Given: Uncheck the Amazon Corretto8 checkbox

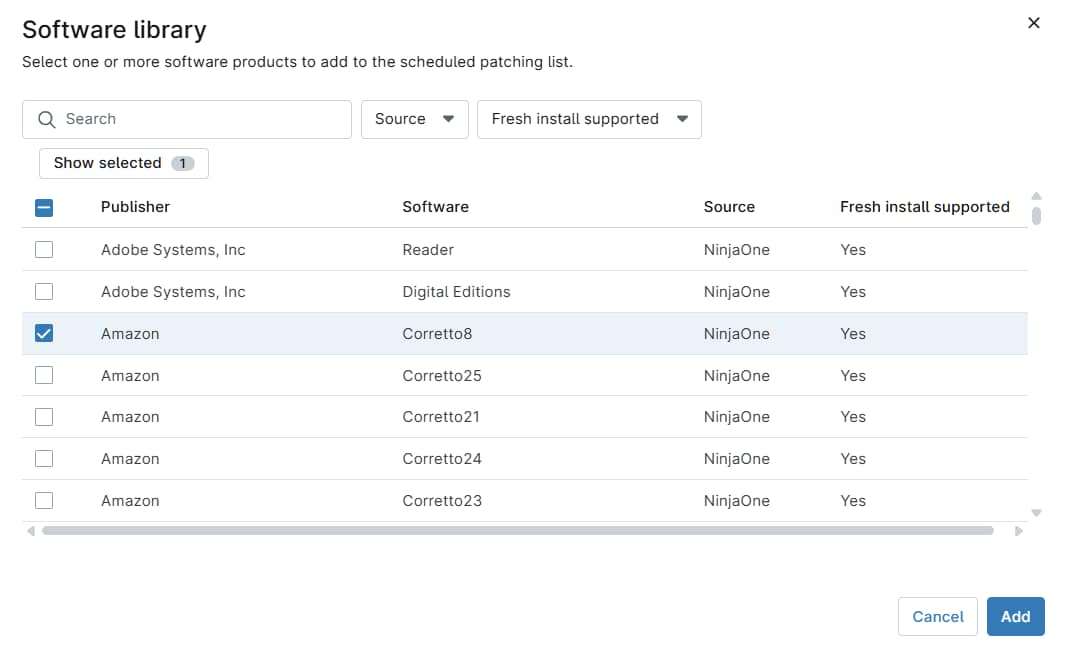Looking at the screenshot, I should (x=43, y=332).
